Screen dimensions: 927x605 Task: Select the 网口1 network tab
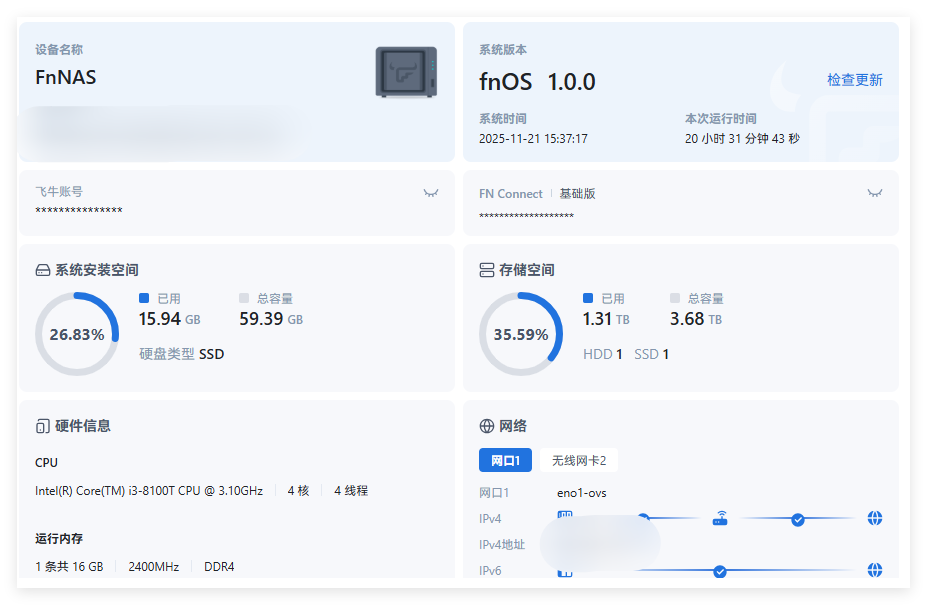(x=505, y=460)
